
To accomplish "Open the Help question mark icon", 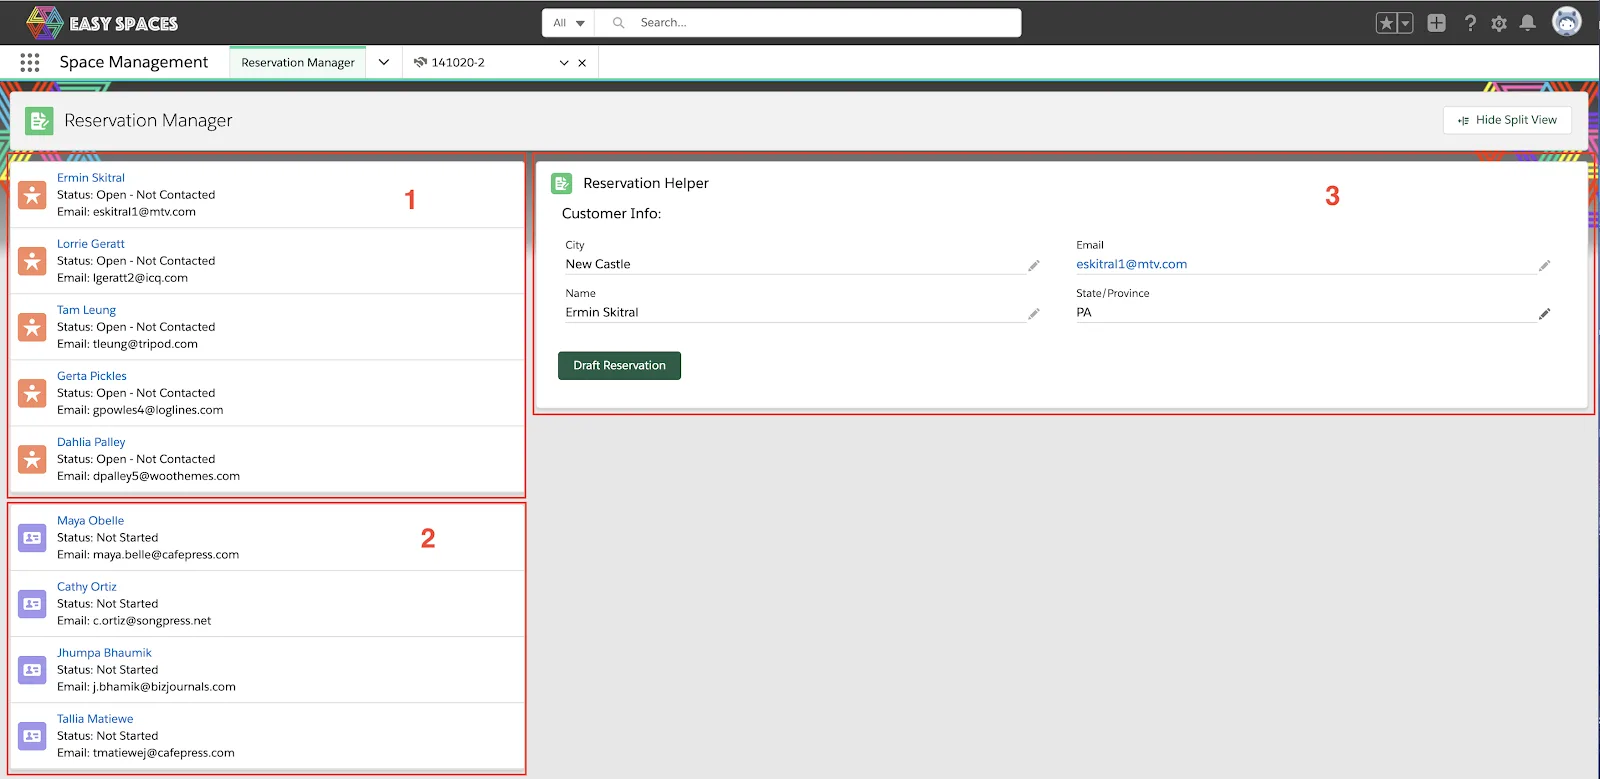I will [x=1470, y=23].
